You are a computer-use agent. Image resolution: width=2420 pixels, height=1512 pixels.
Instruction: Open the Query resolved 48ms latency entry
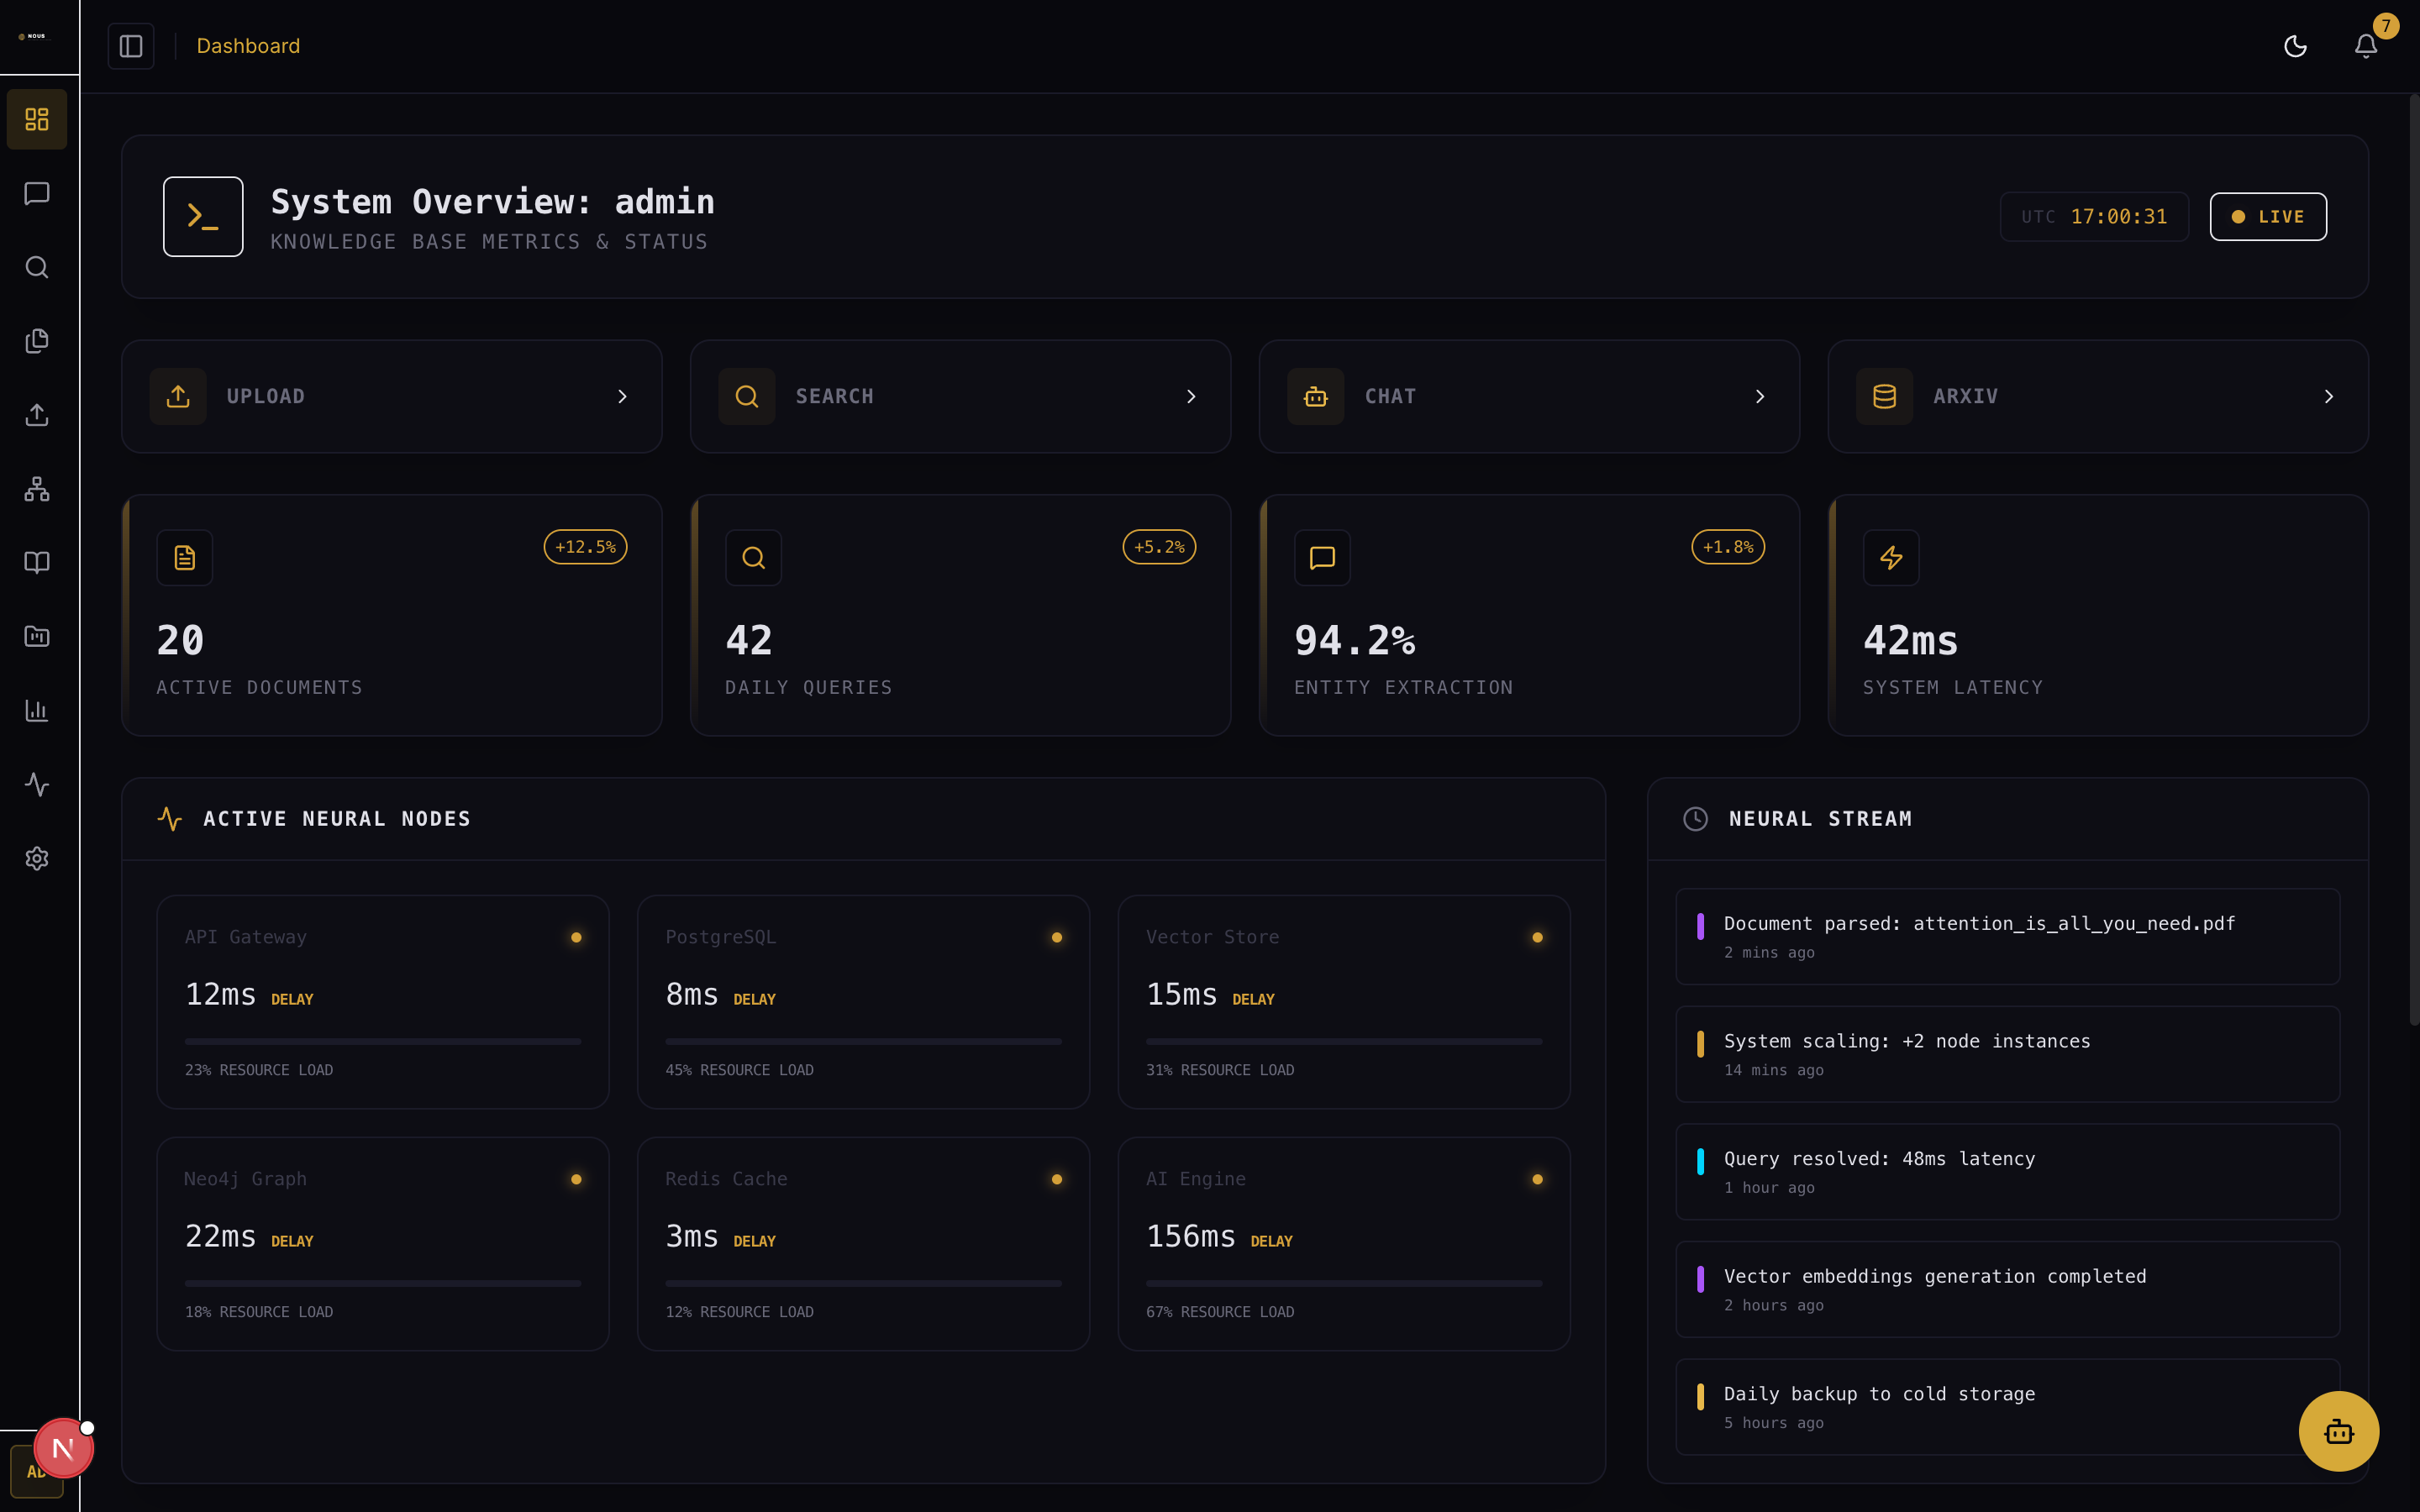2008,1171
